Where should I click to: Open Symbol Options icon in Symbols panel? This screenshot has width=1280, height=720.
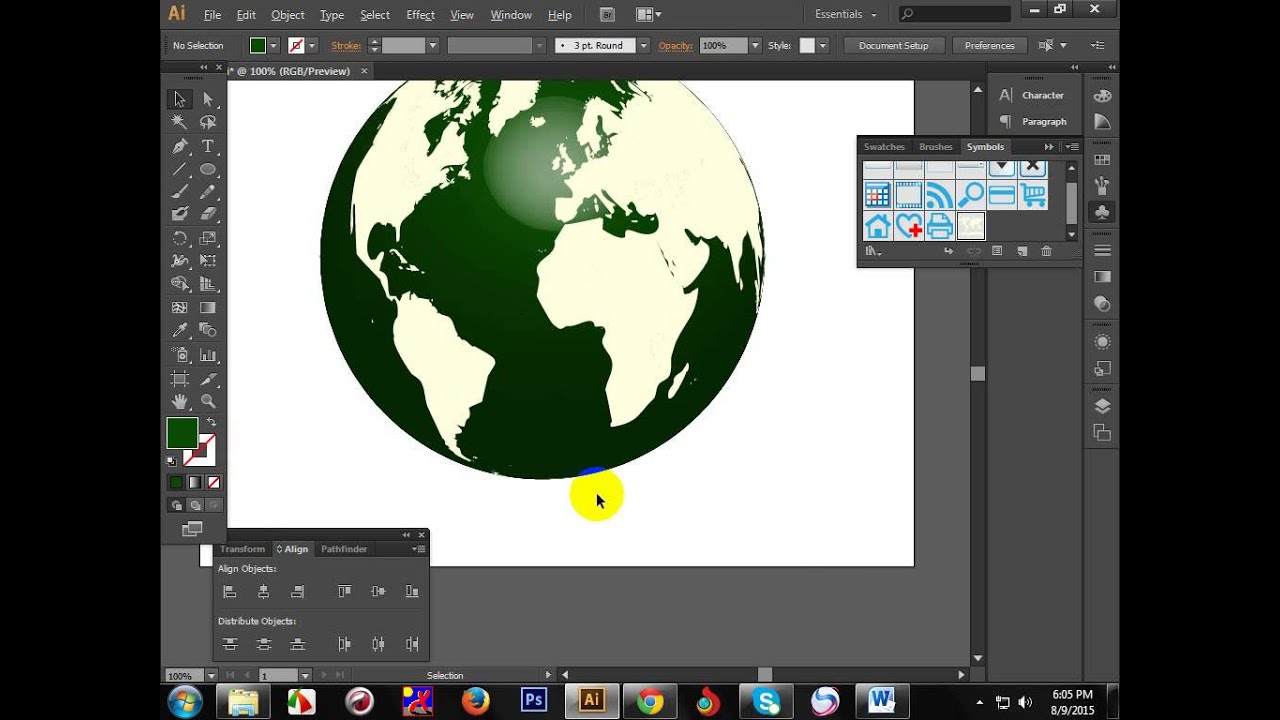click(x=997, y=251)
